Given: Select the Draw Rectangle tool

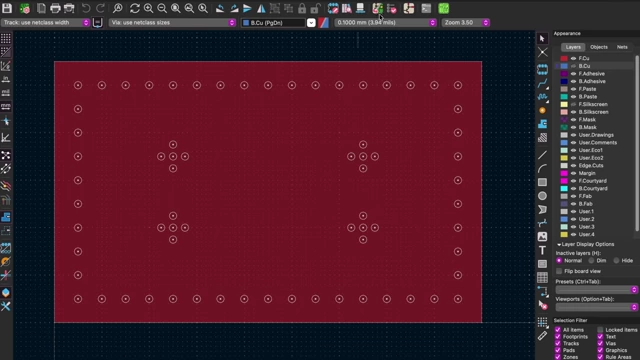Looking at the screenshot, I should tap(542, 182).
